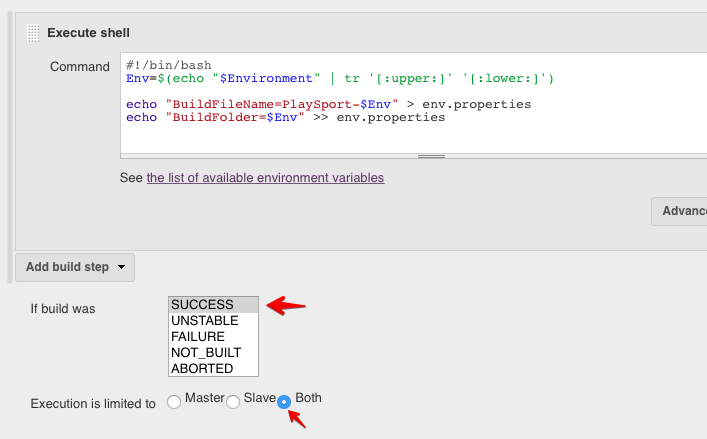Grab the command text area resize handle

(x=432, y=156)
